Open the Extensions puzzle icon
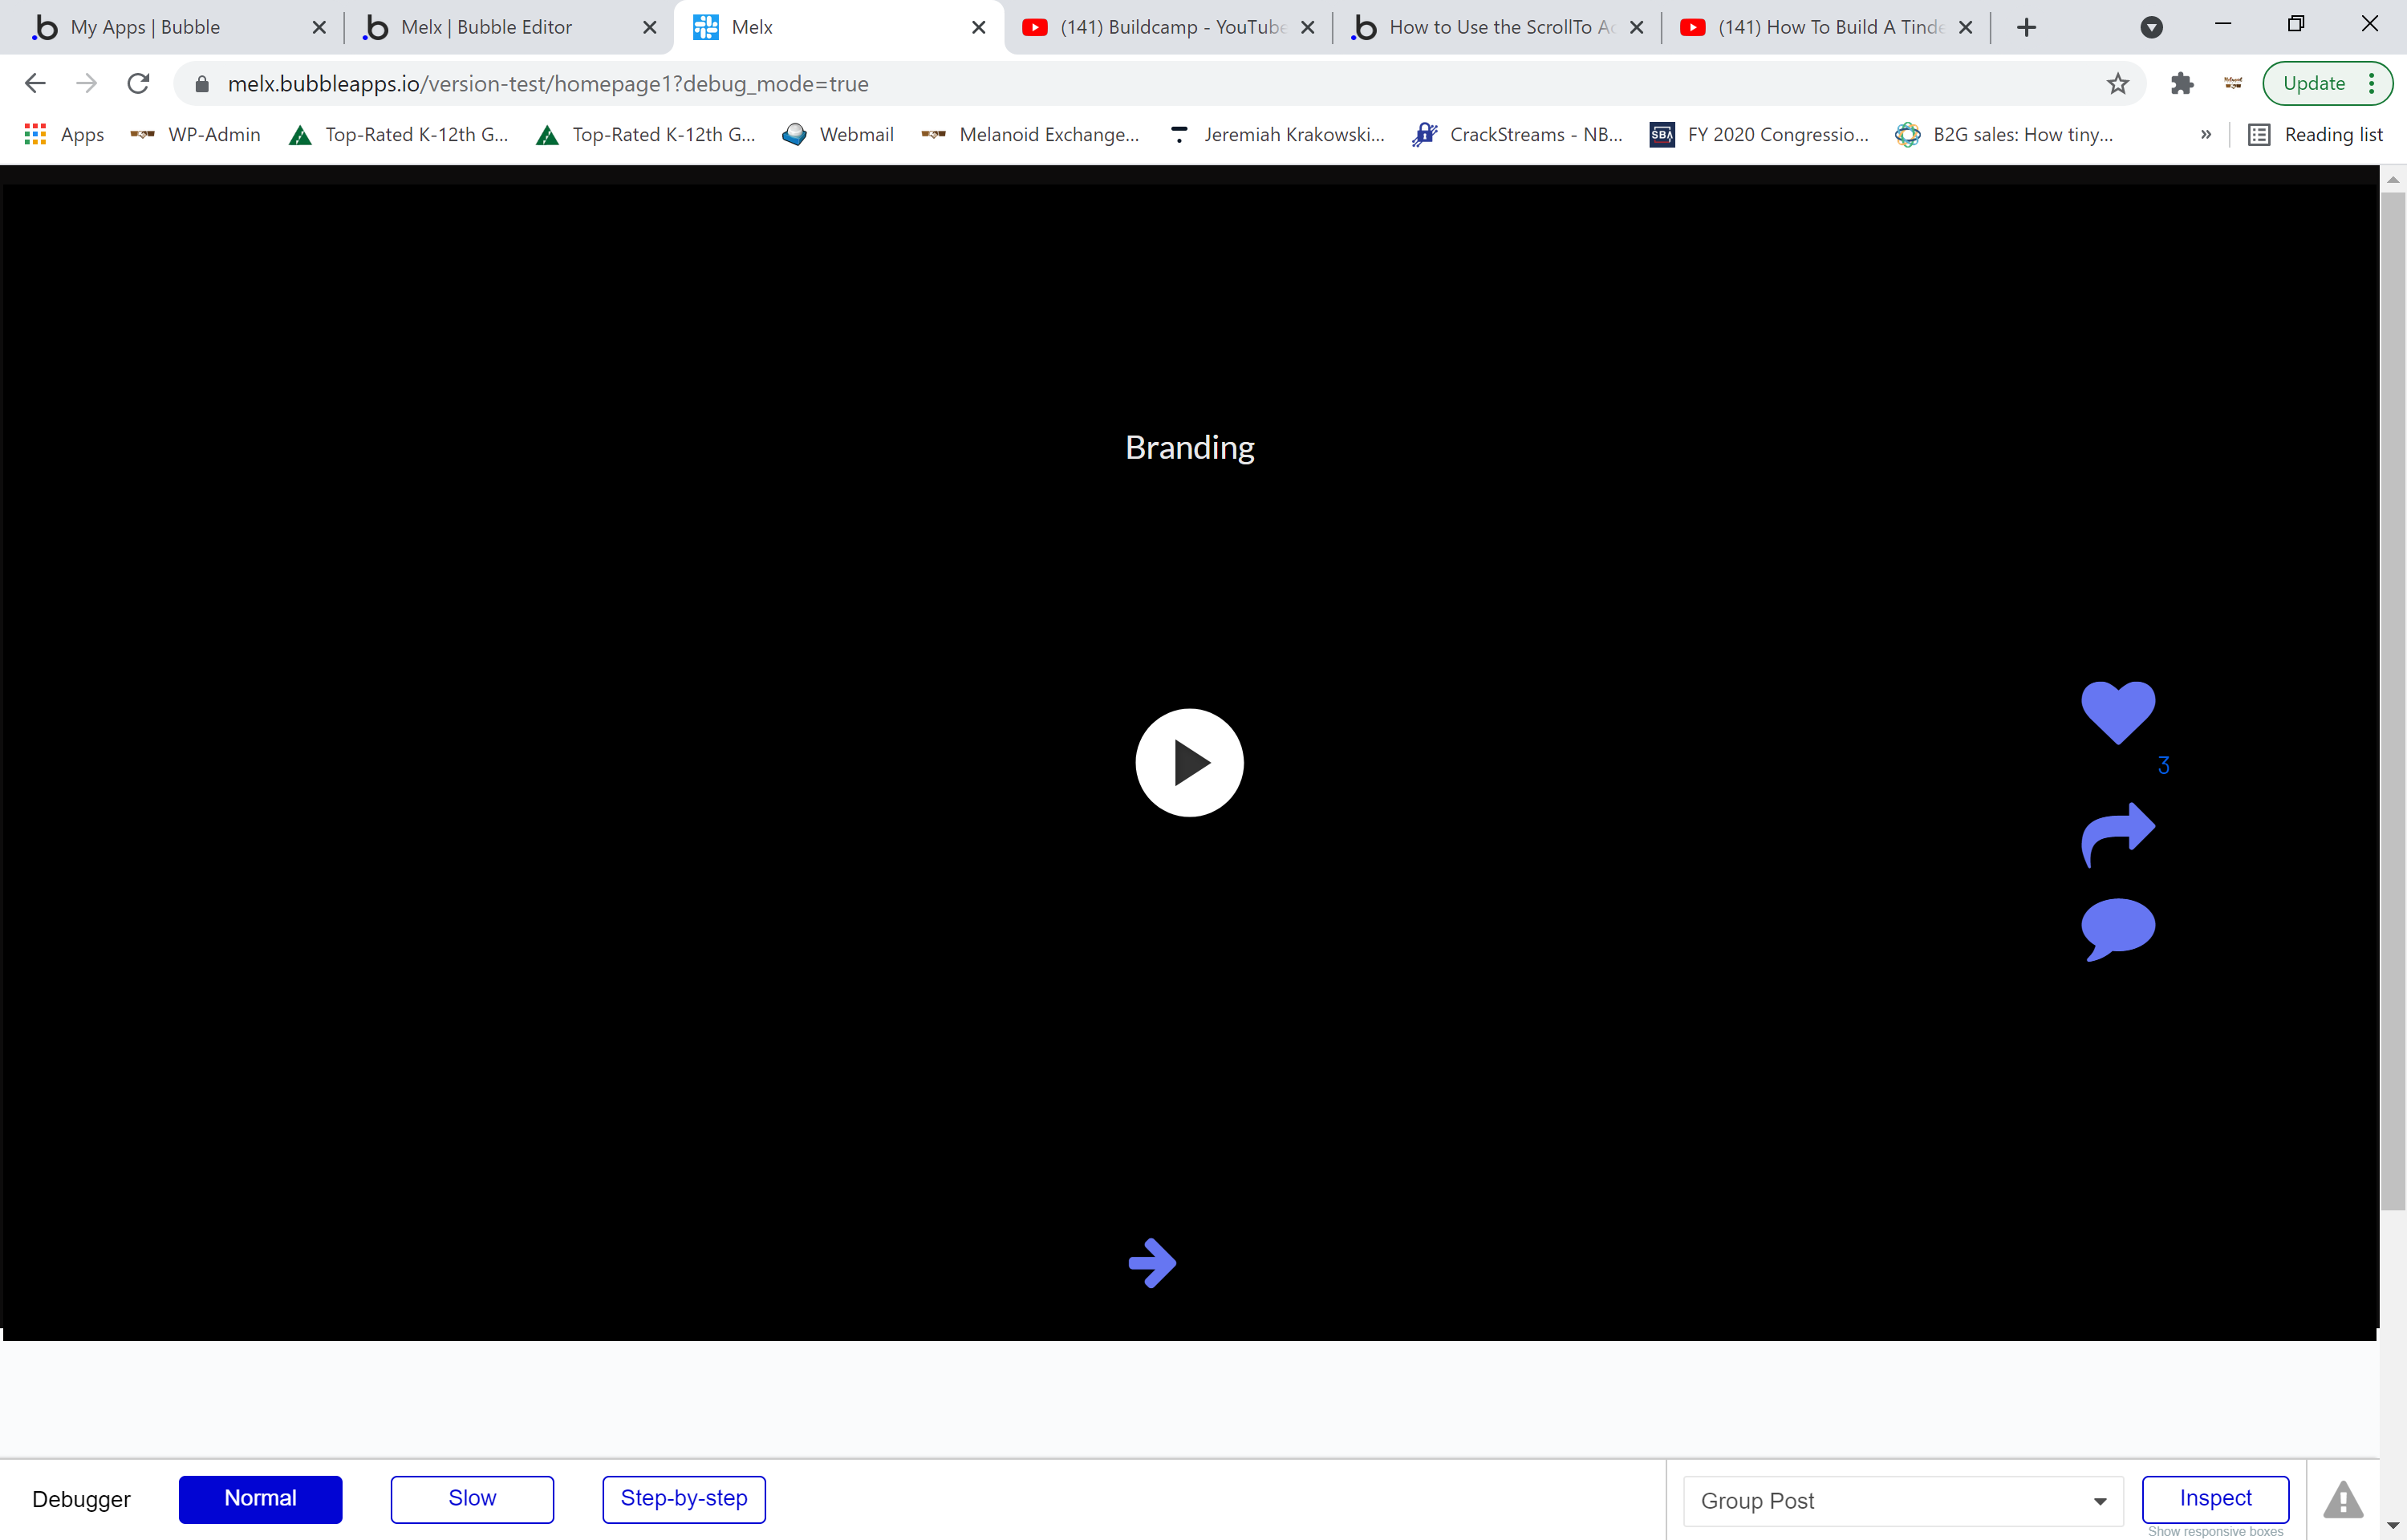The height and width of the screenshot is (1540, 2407). (x=2181, y=84)
